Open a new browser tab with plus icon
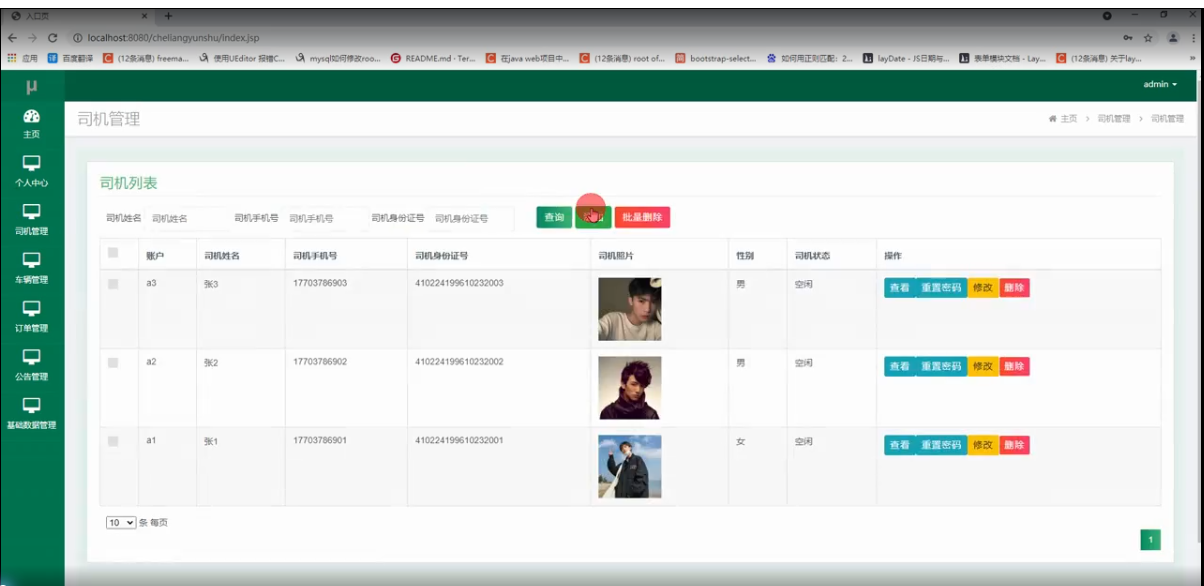Viewport: 1204px width, 586px height. (x=169, y=16)
